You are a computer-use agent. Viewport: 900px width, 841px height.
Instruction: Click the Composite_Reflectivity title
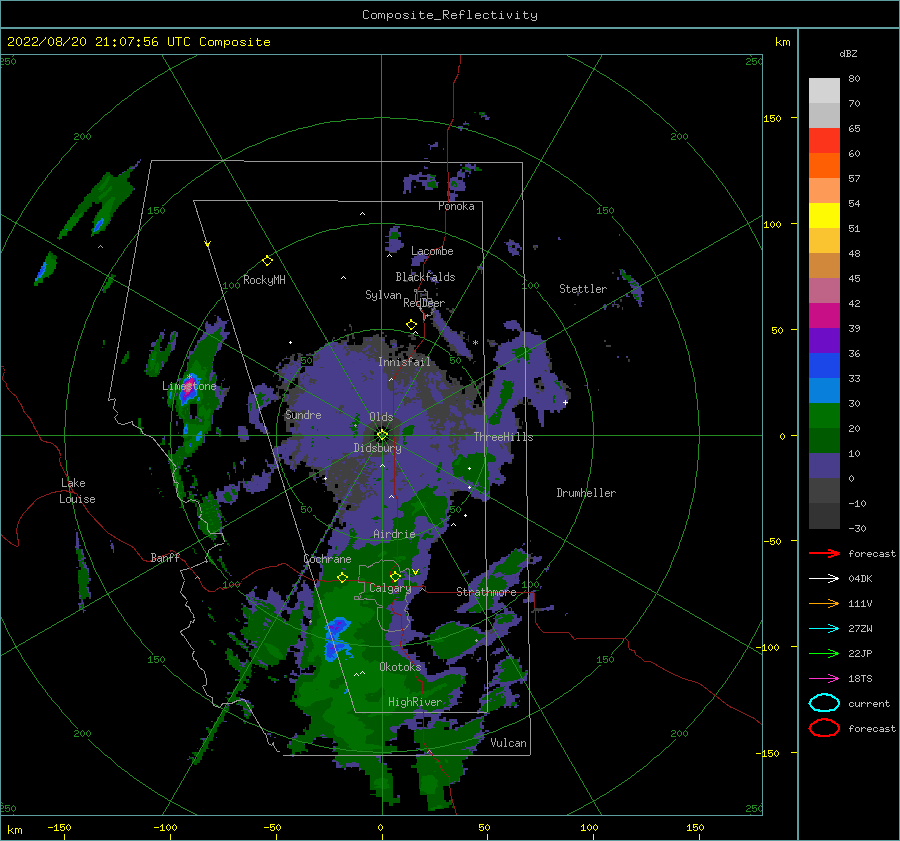pyautogui.click(x=450, y=15)
